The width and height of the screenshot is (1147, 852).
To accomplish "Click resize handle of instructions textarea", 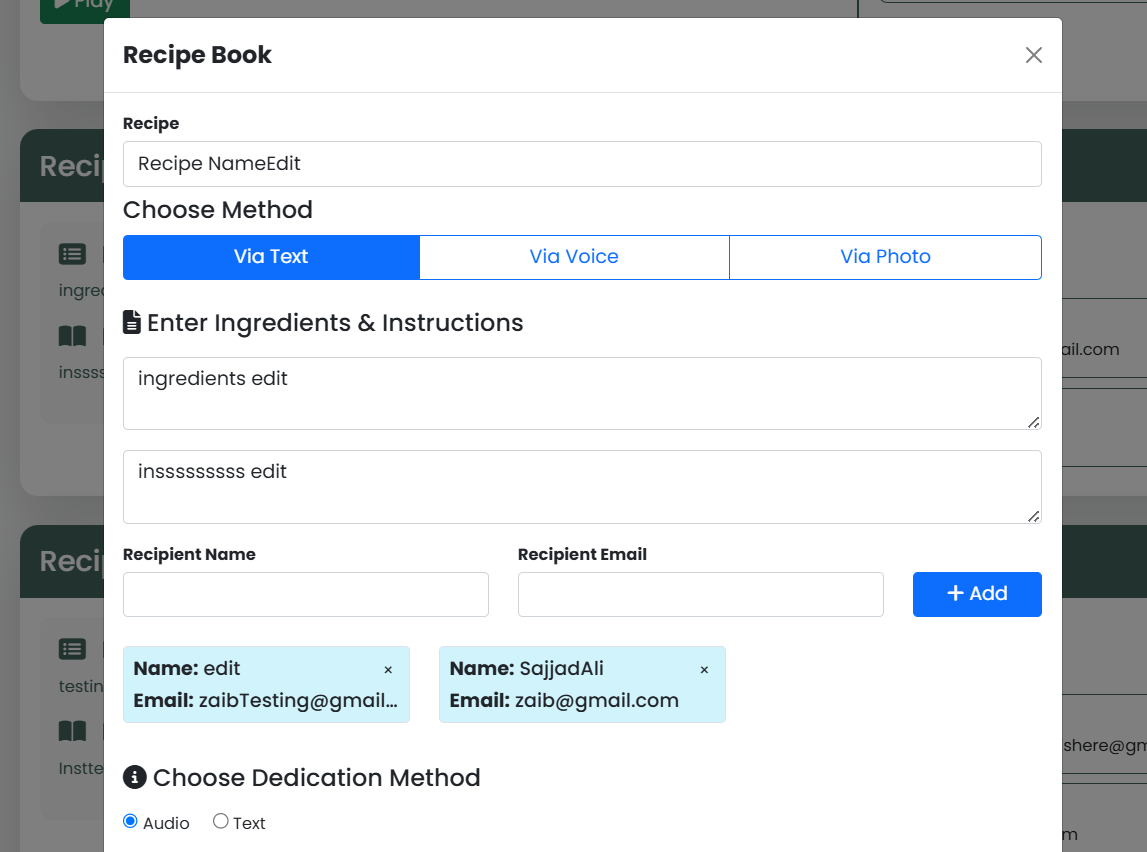I will pyautogui.click(x=1033, y=515).
